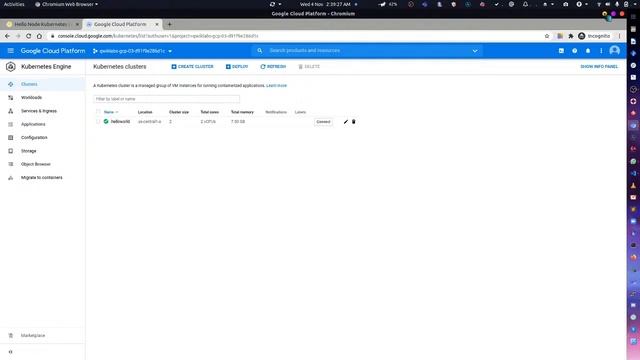This screenshot has width=640, height=360.
Task: Click the Total memory column header
Action: [242, 112]
